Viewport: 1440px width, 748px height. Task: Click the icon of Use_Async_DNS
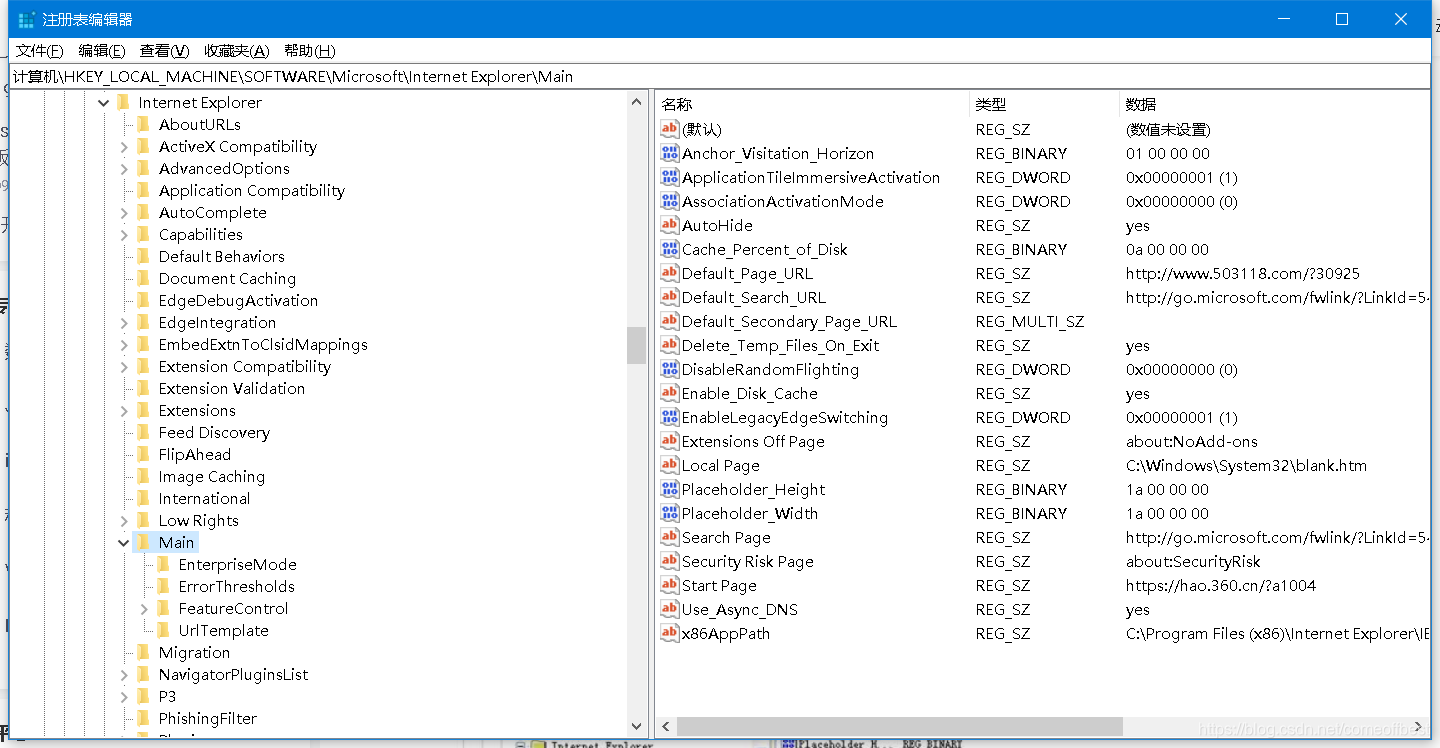click(670, 609)
